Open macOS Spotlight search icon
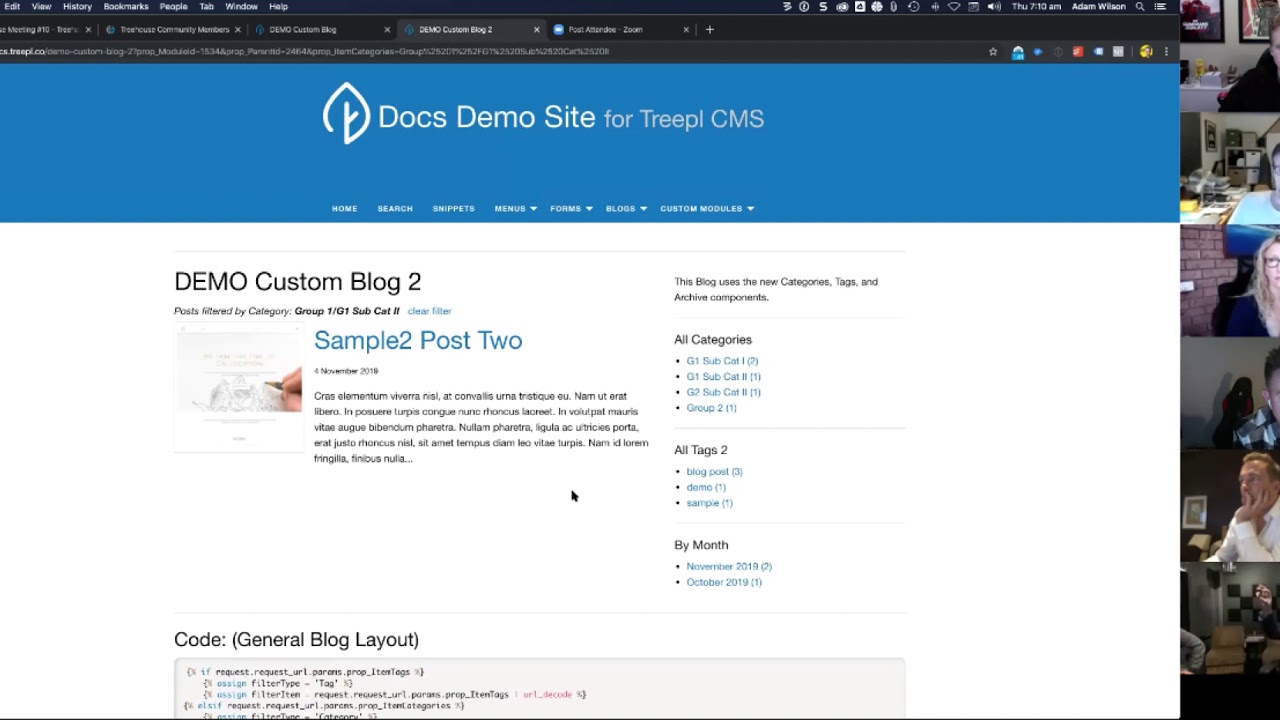The image size is (1280, 720). 1140,7
